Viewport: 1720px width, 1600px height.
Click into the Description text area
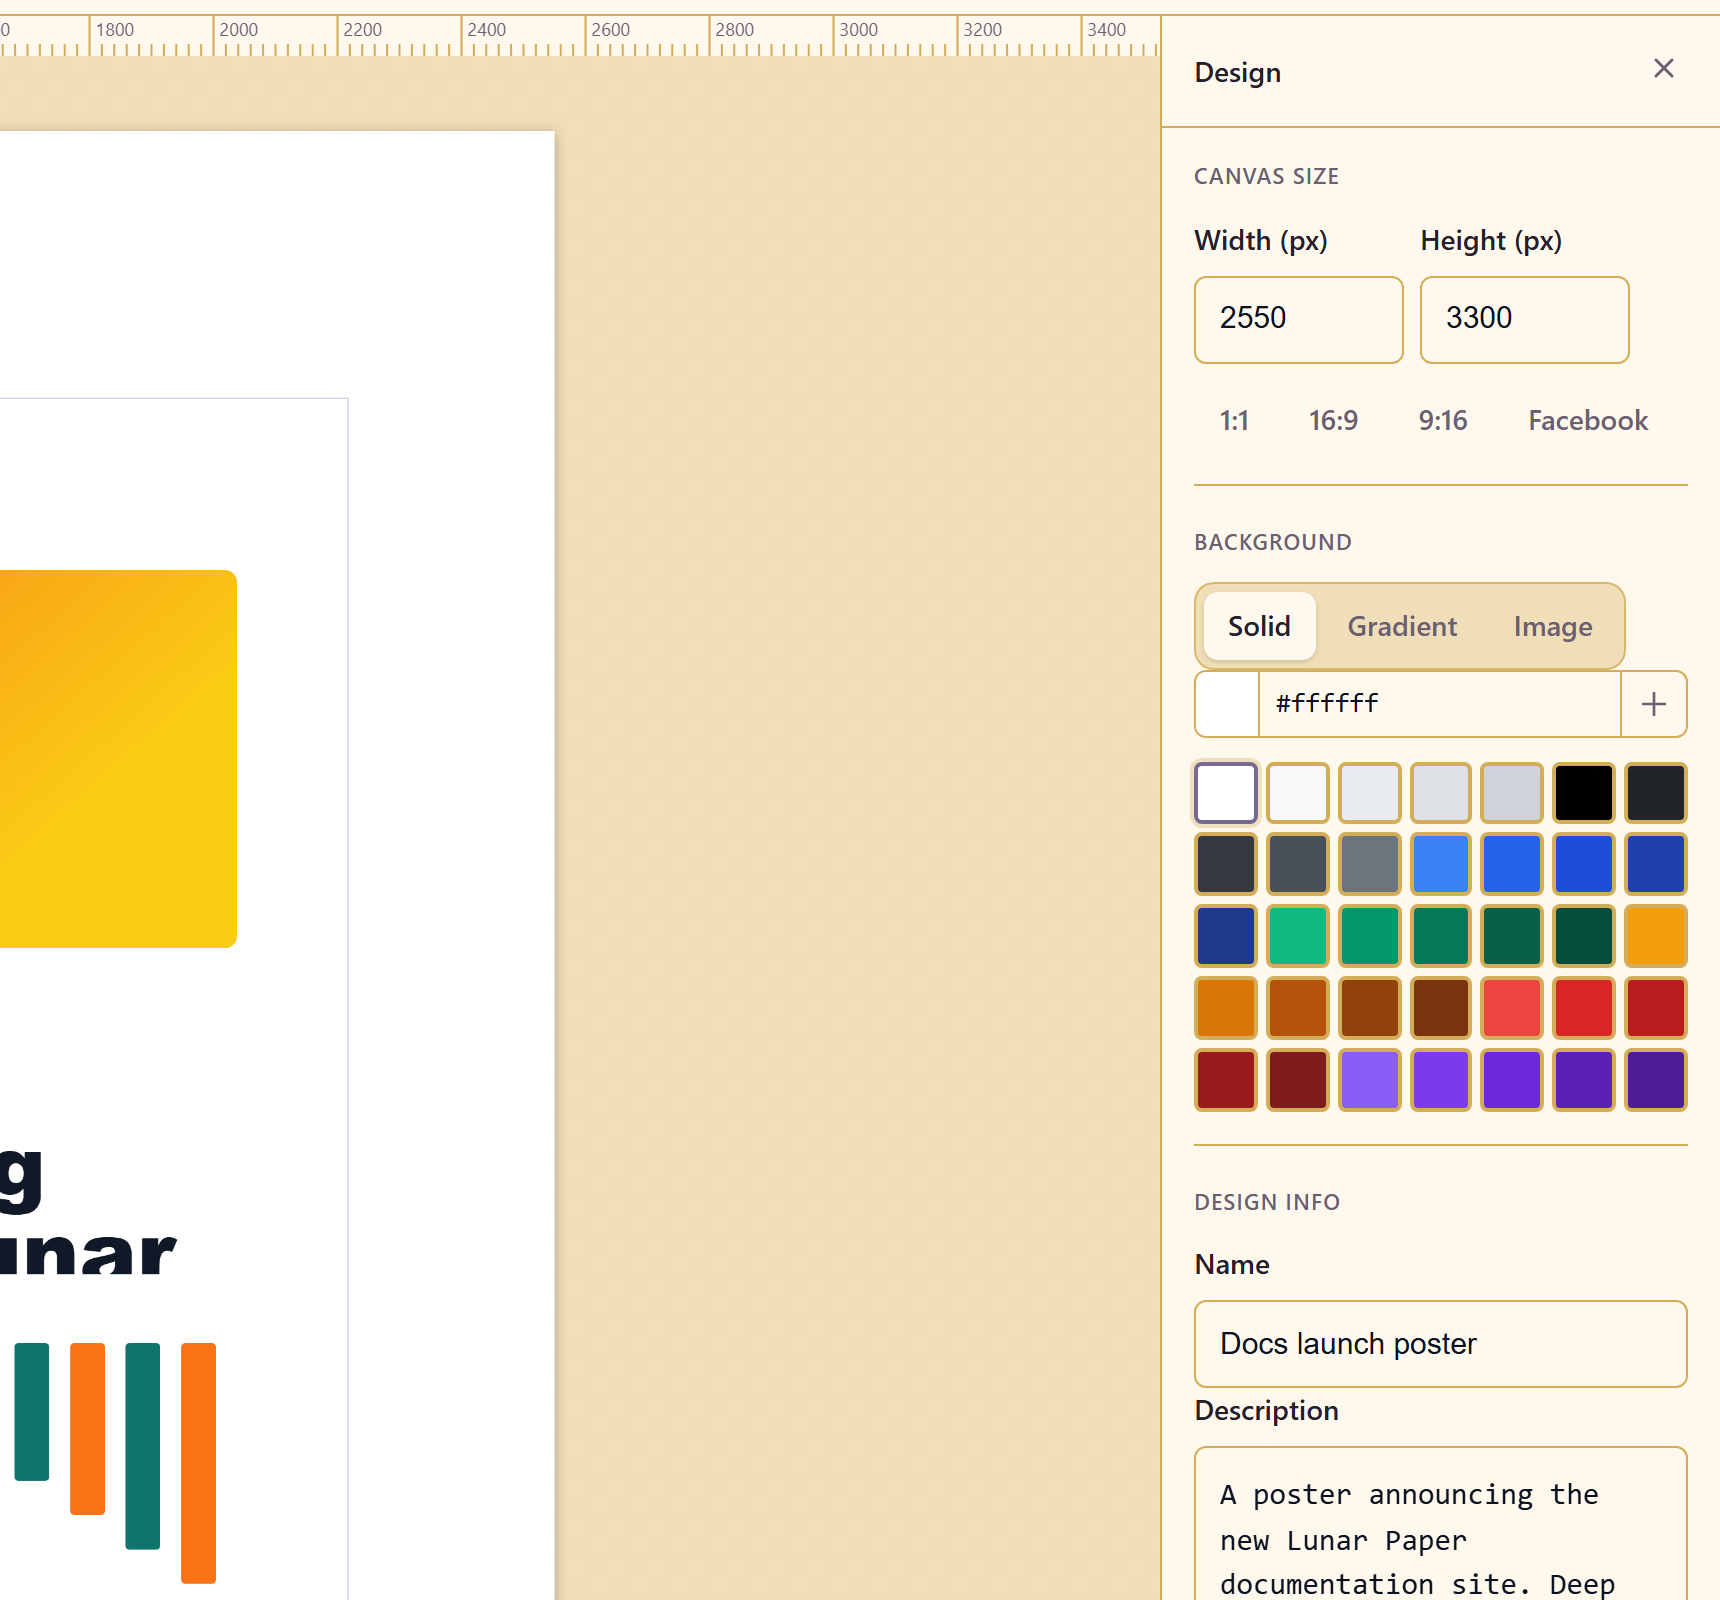coord(1440,1524)
